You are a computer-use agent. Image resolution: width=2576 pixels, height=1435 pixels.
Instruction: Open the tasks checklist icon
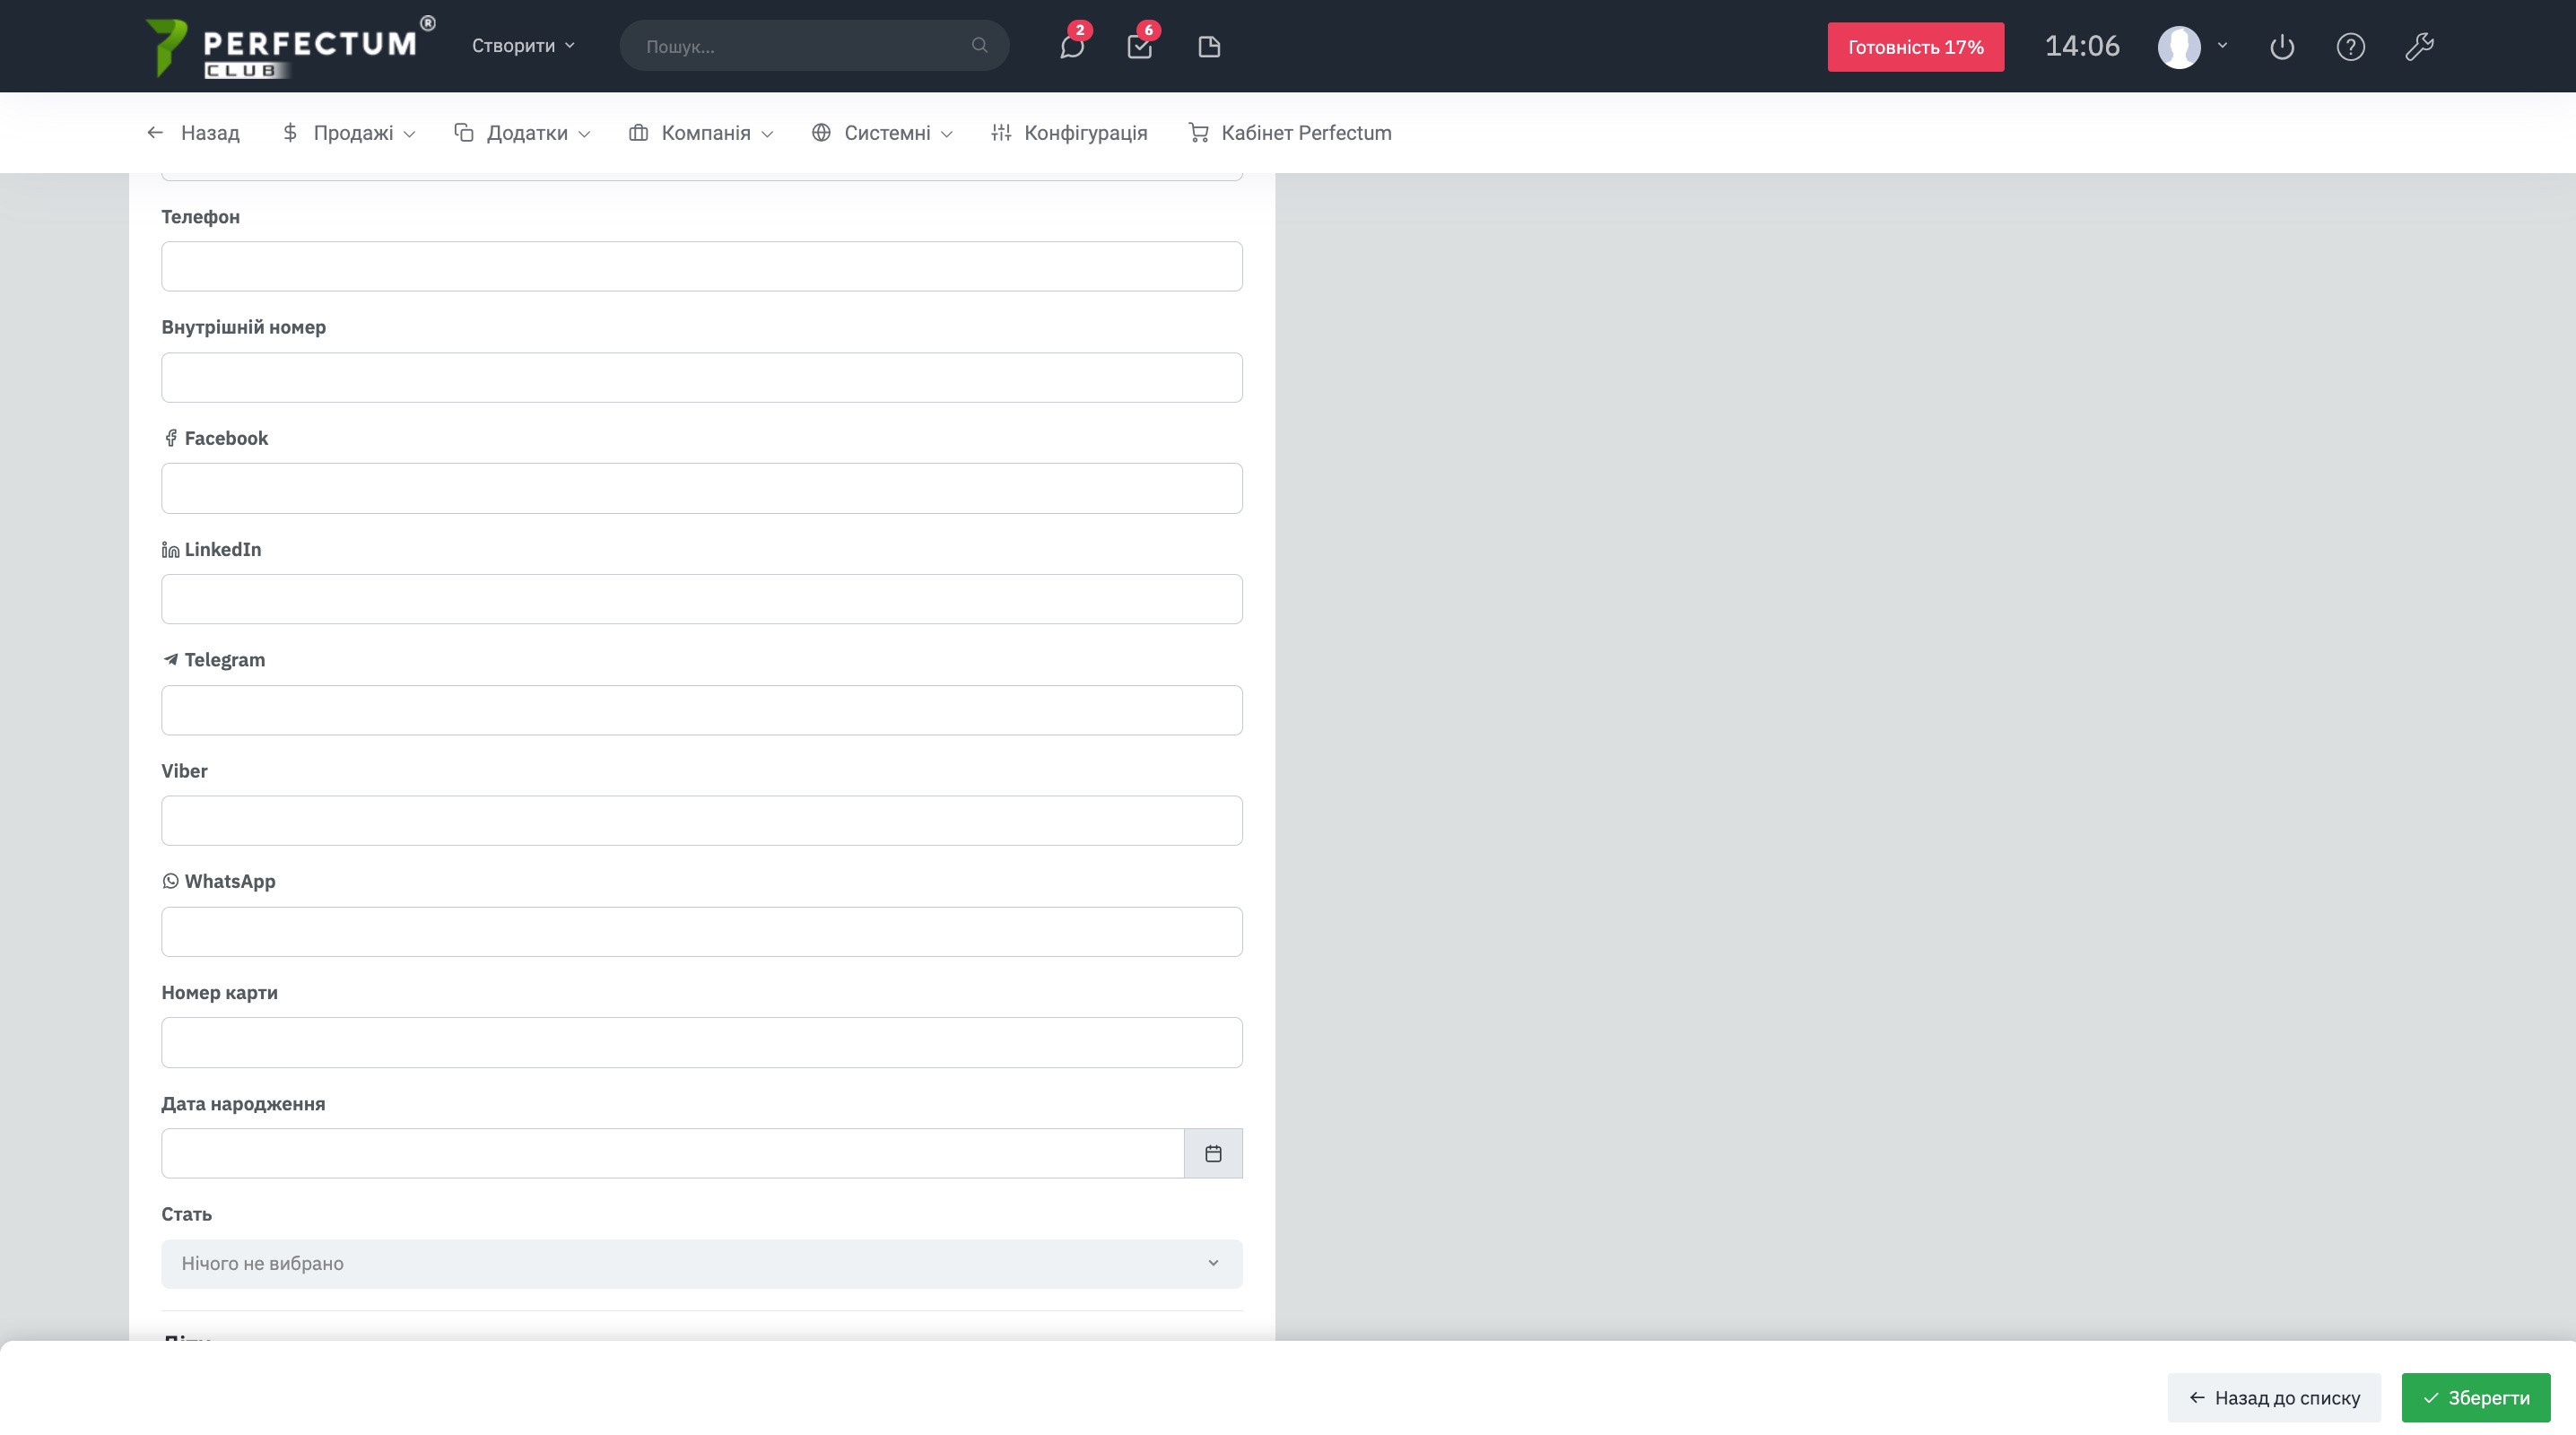[1139, 47]
